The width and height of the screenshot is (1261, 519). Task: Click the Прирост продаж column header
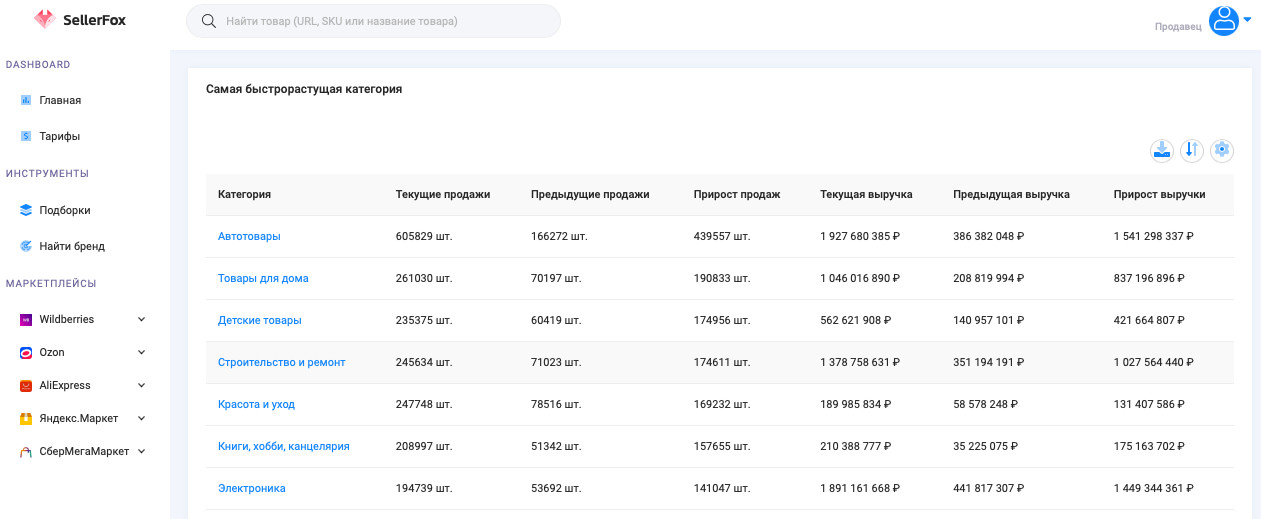[x=736, y=194]
